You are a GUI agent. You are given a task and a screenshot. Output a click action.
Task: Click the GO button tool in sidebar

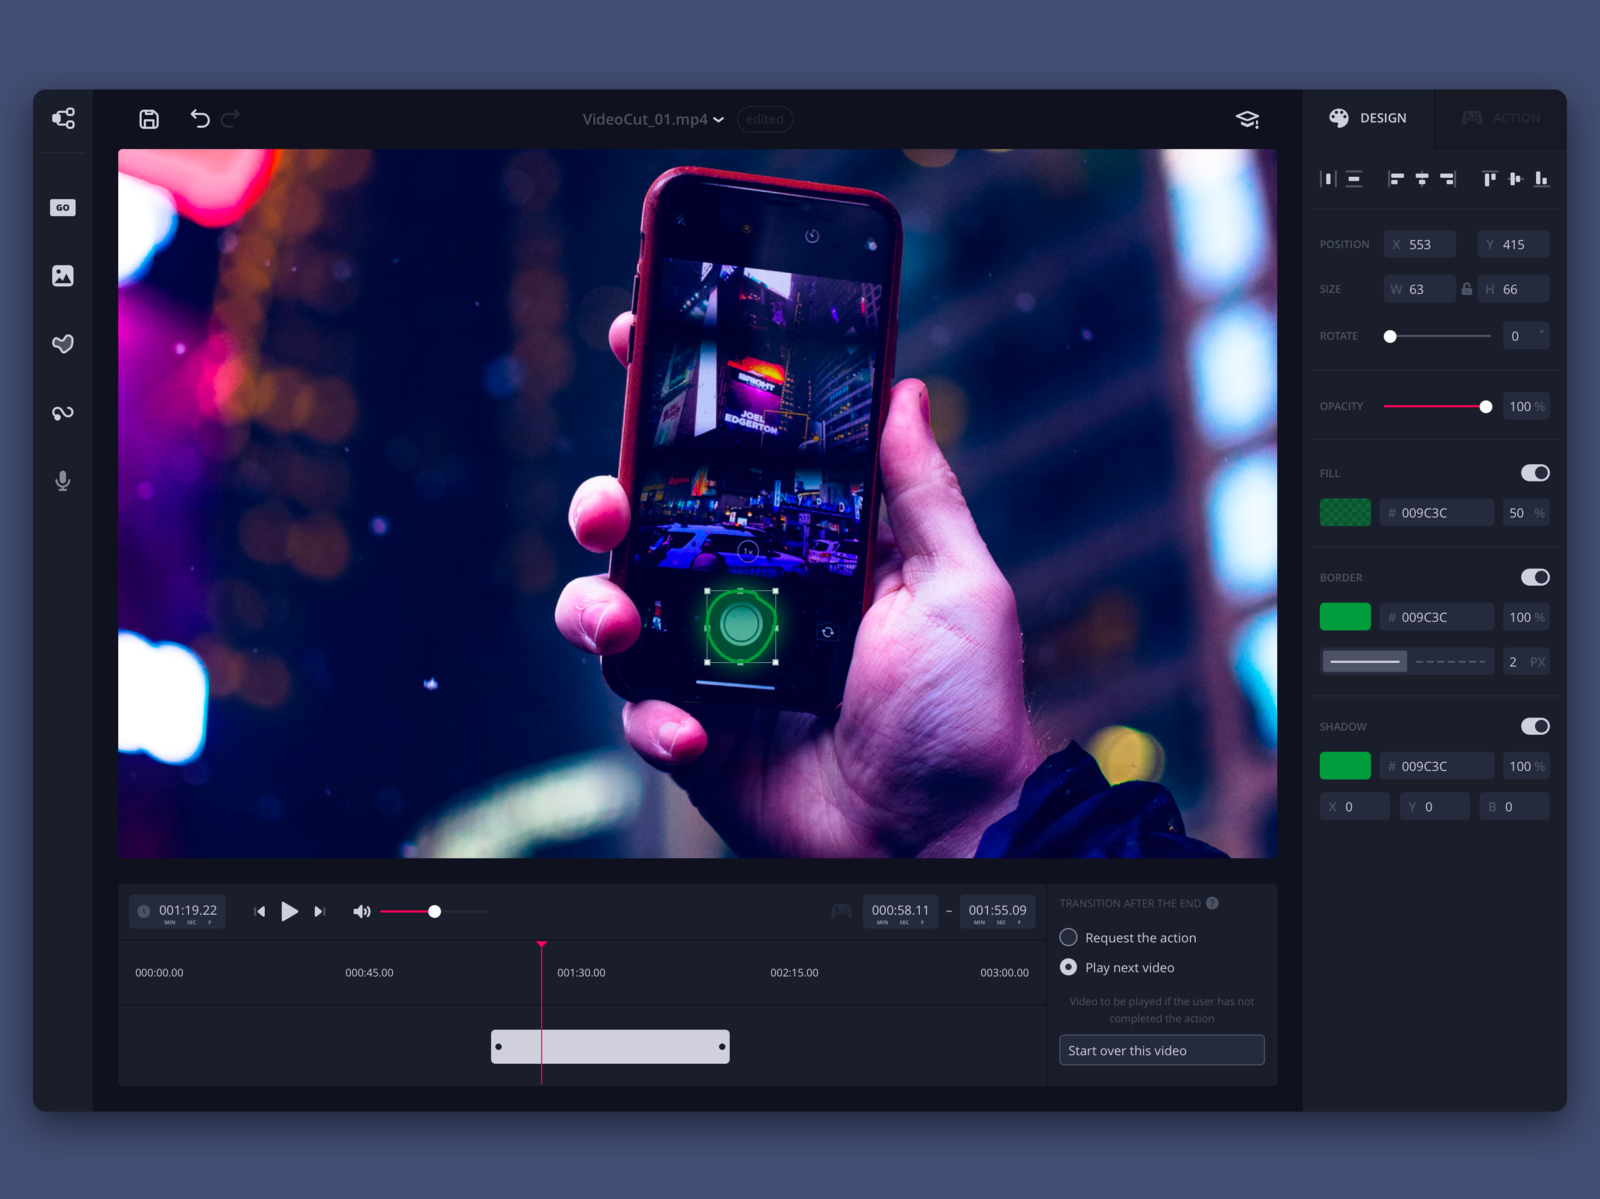click(62, 207)
